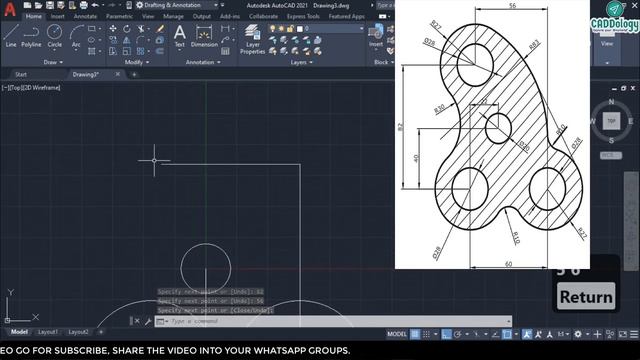Click the Copy tool icon
The image size is (640, 360).
[x=113, y=40]
